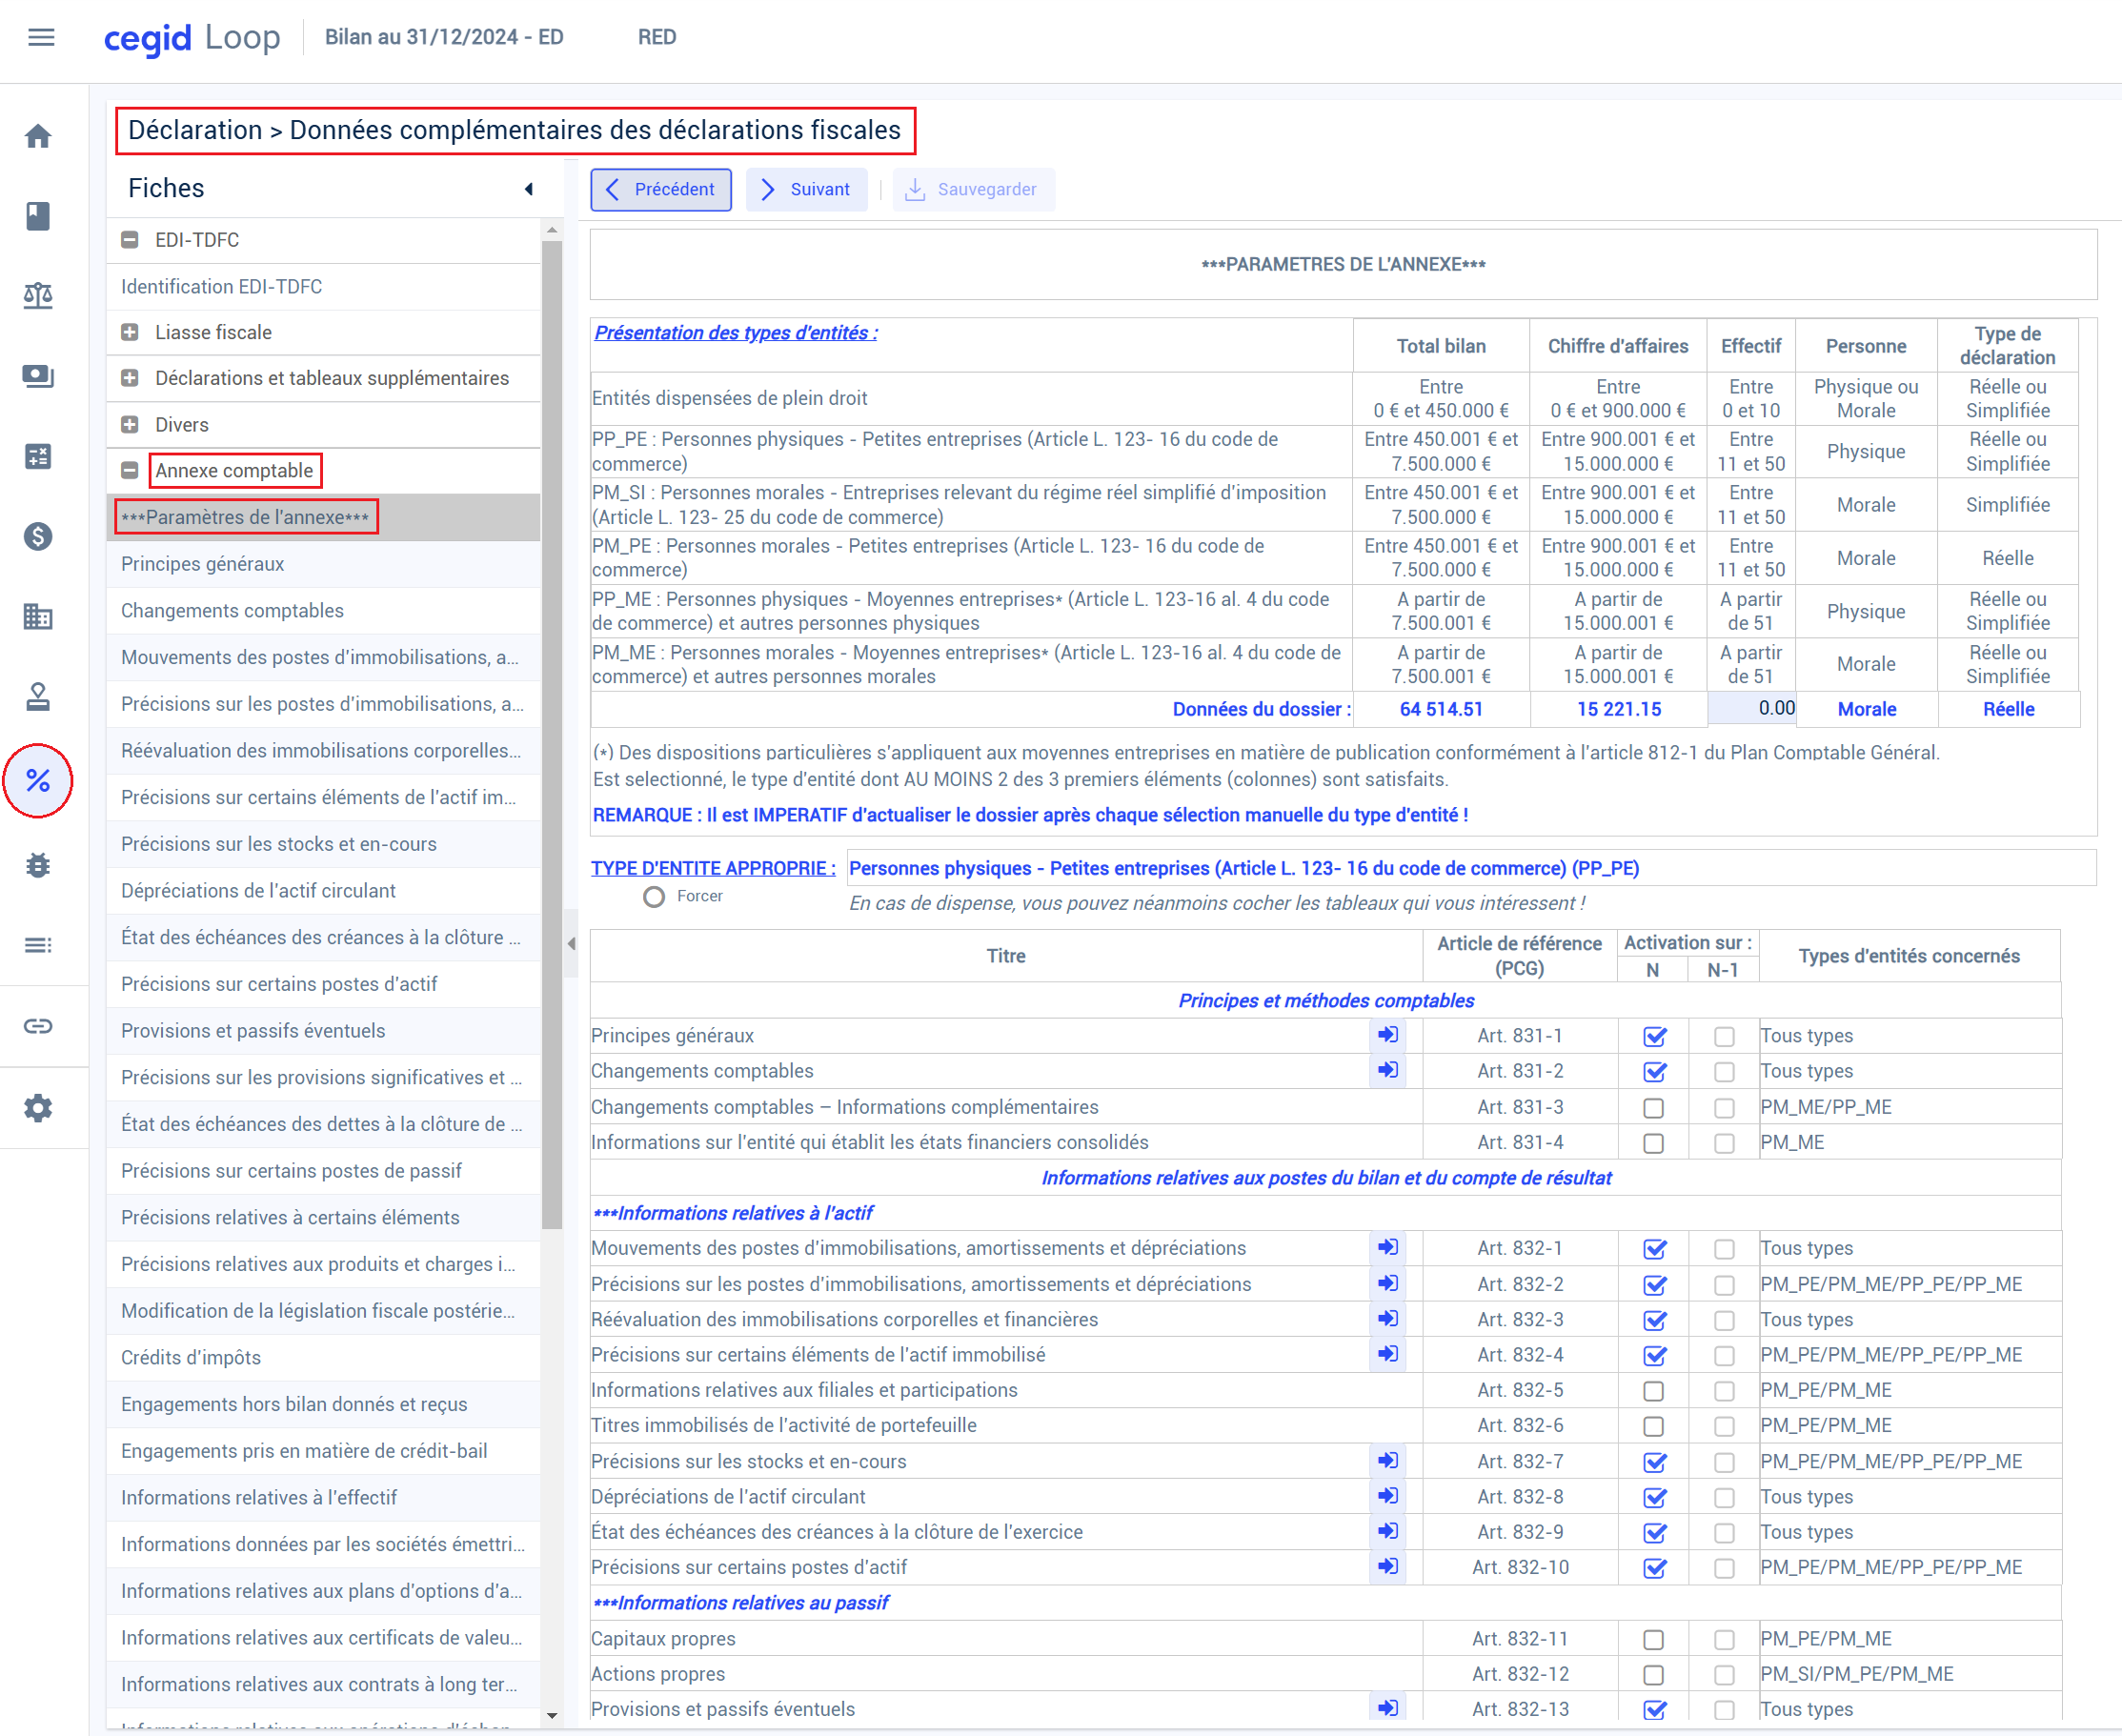The image size is (2122, 1736).
Task: Open the dollar coin icon in sidebar
Action: pos(38,537)
